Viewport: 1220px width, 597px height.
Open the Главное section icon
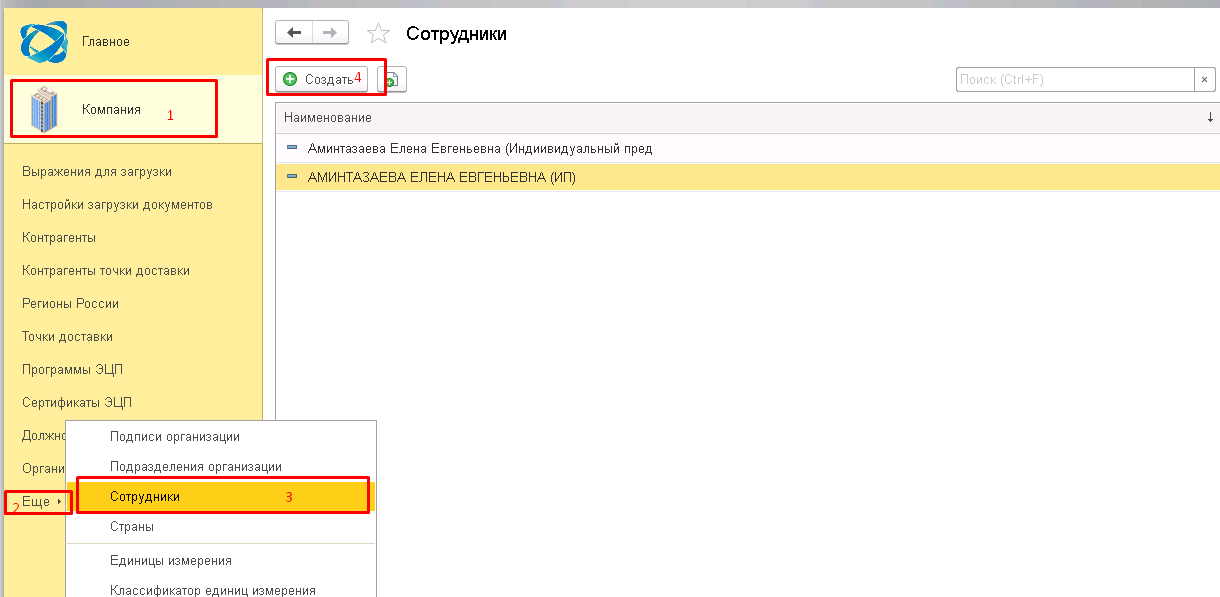tap(43, 41)
